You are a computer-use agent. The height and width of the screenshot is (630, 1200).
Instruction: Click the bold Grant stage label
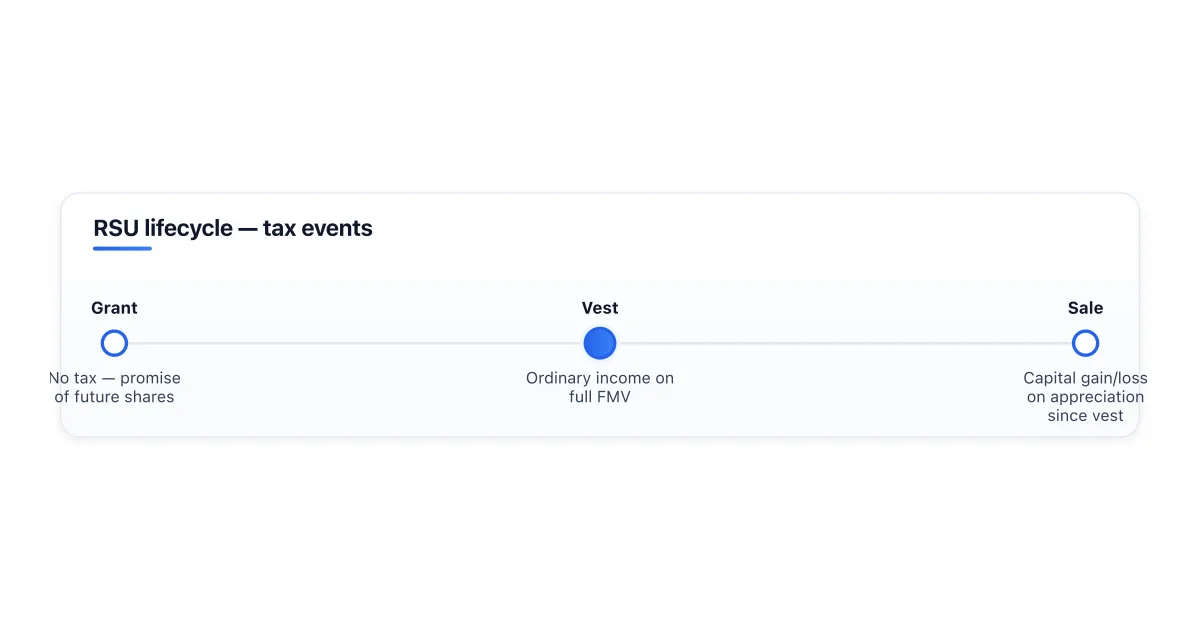point(114,308)
